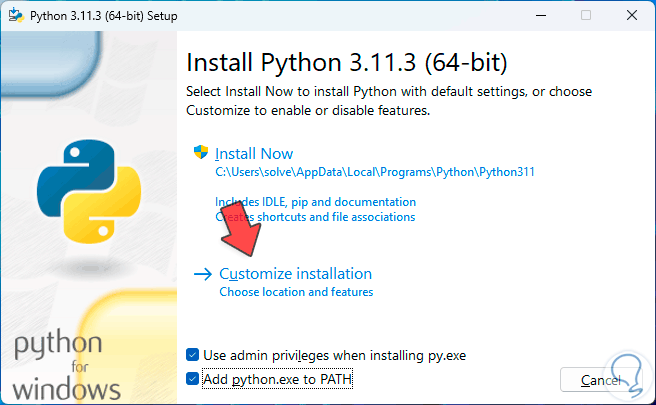Click the shield icon beside Install Now
Image resolution: width=656 pixels, height=405 pixels.
pyautogui.click(x=201, y=153)
